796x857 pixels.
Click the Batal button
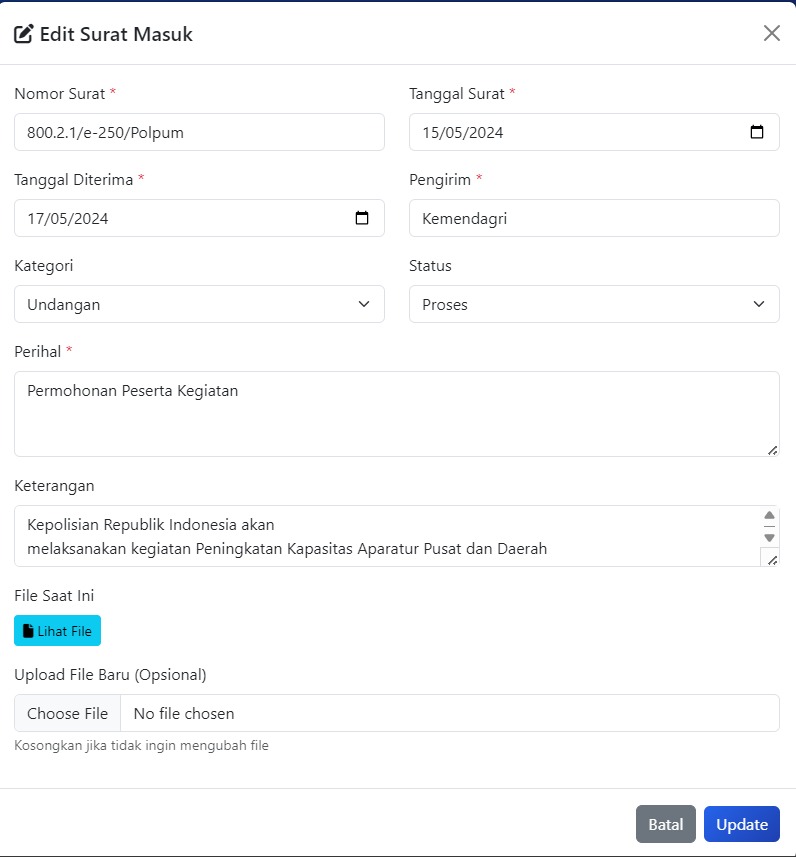point(665,824)
